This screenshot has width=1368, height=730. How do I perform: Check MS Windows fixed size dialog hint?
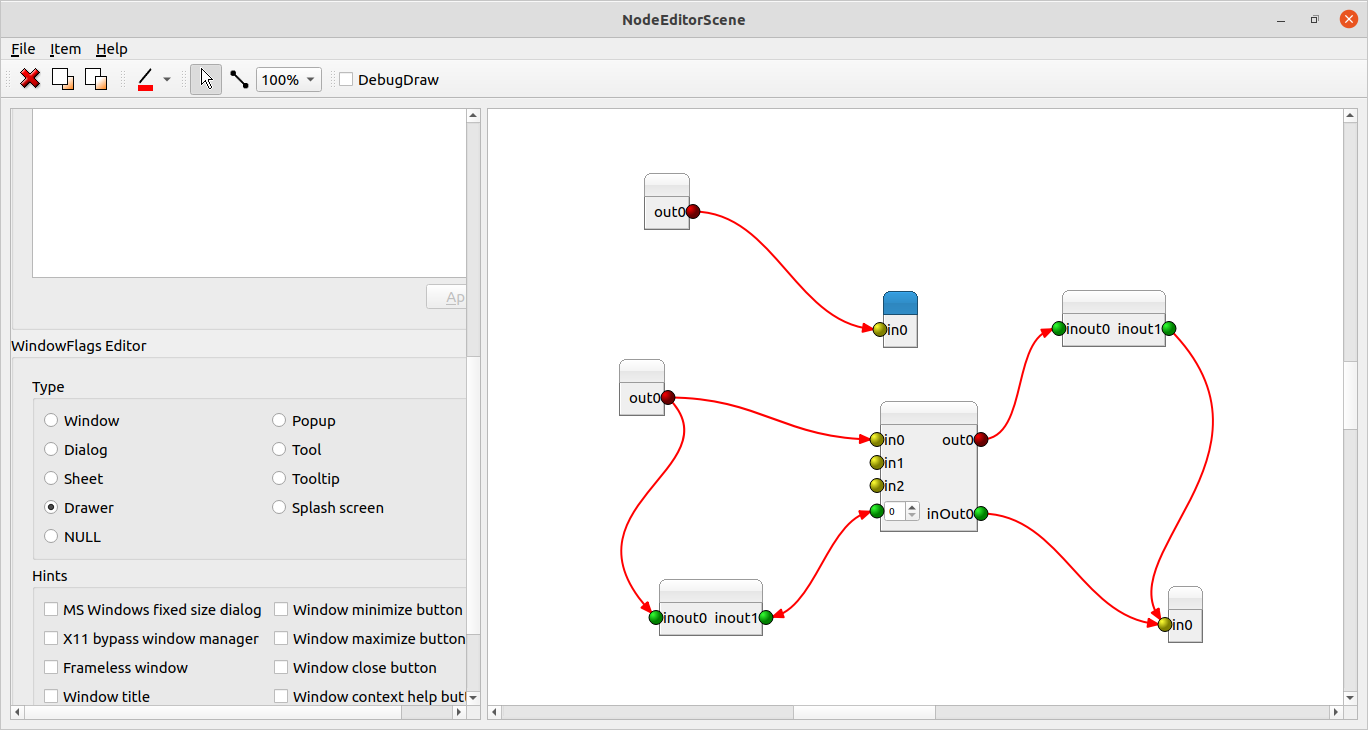51,610
